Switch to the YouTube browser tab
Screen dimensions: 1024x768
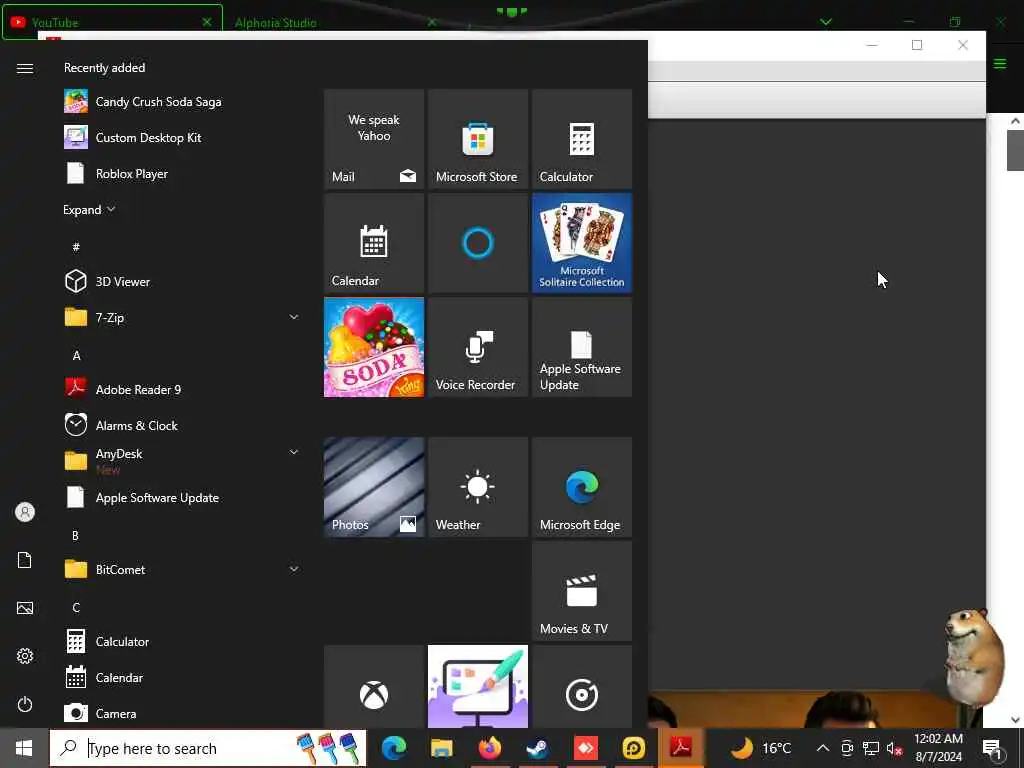[x=112, y=22]
